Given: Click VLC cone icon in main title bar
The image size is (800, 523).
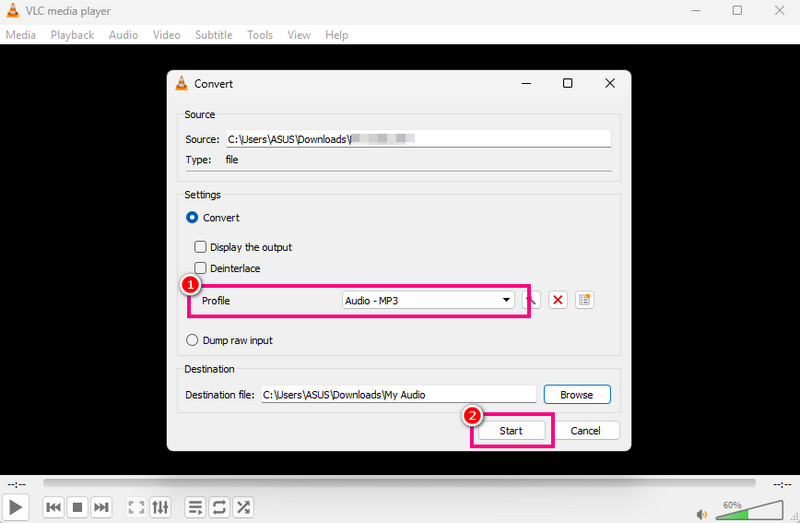Looking at the screenshot, I should pos(13,11).
